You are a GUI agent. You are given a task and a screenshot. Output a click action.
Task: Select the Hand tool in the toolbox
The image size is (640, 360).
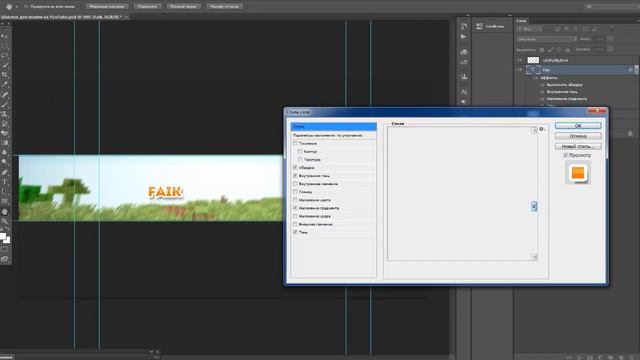pos(5,212)
